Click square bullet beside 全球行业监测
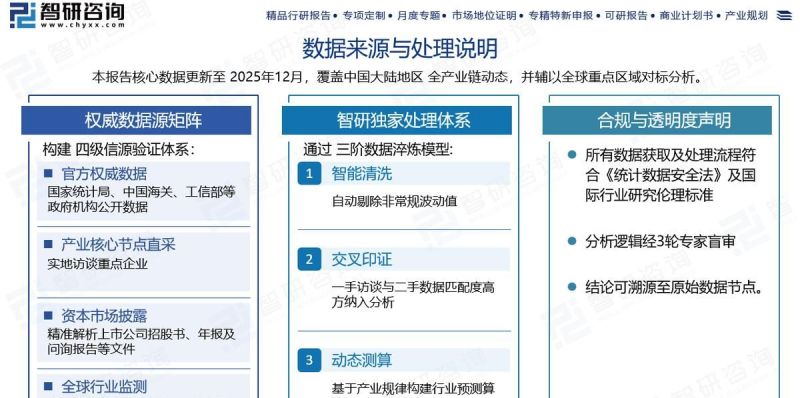The height and width of the screenshot is (398, 800). [x=48, y=386]
